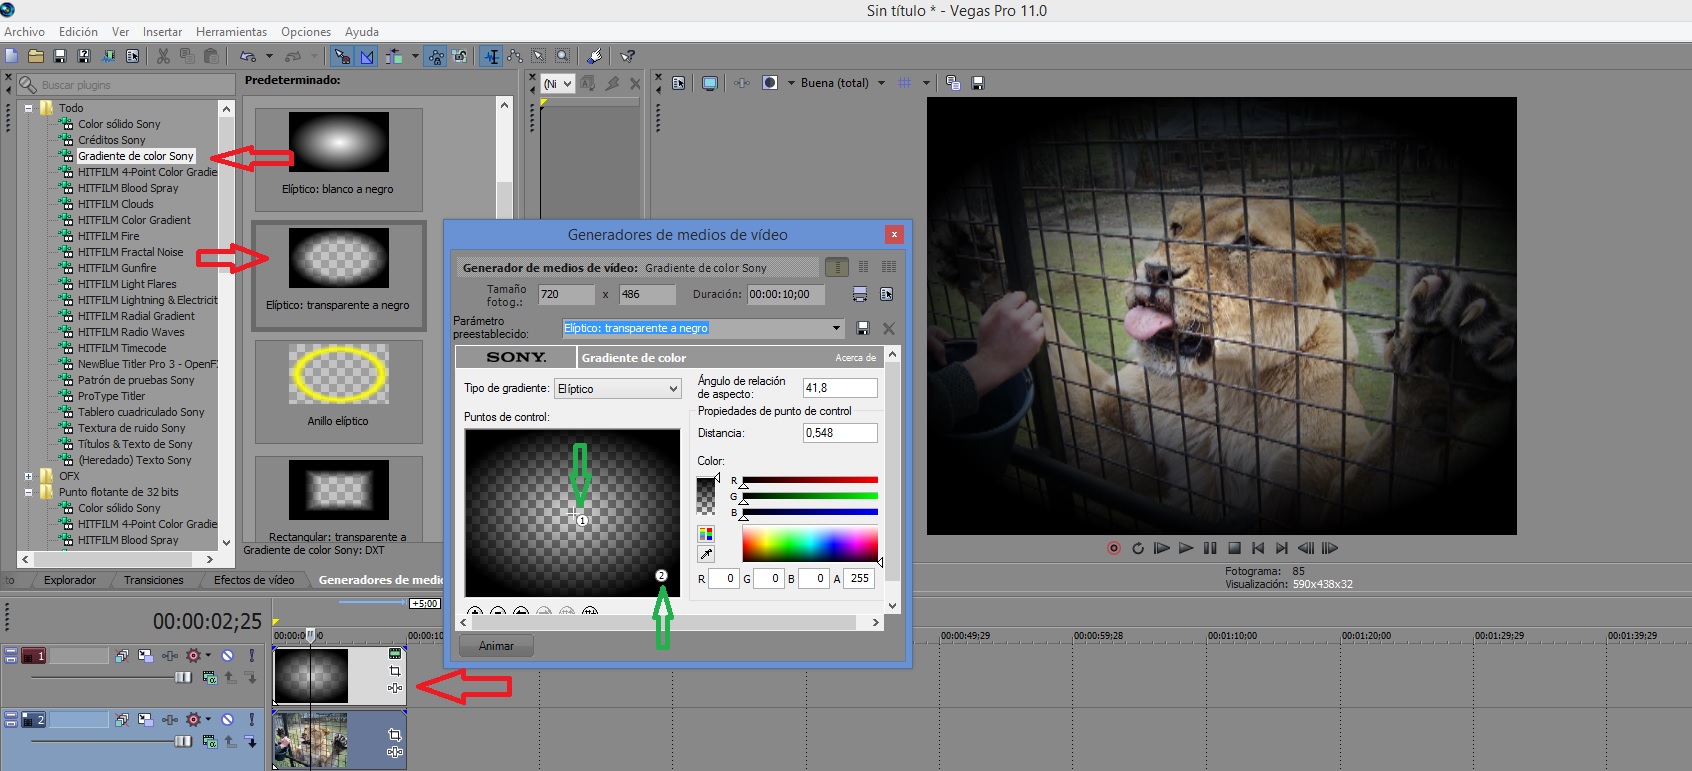Screen dimensions: 1692x771
Task: Open preview quality Buena (total) dropdown
Action: pos(881,83)
